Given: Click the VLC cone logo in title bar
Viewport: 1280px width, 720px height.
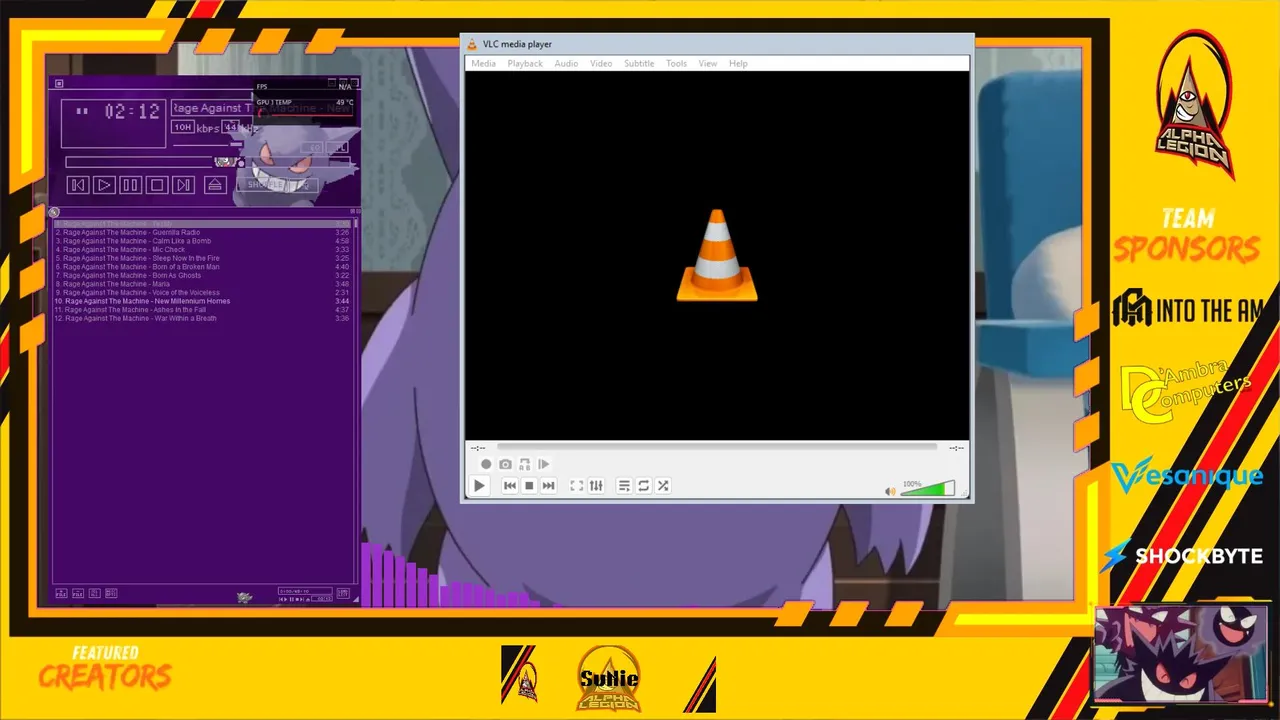Looking at the screenshot, I should [x=472, y=44].
